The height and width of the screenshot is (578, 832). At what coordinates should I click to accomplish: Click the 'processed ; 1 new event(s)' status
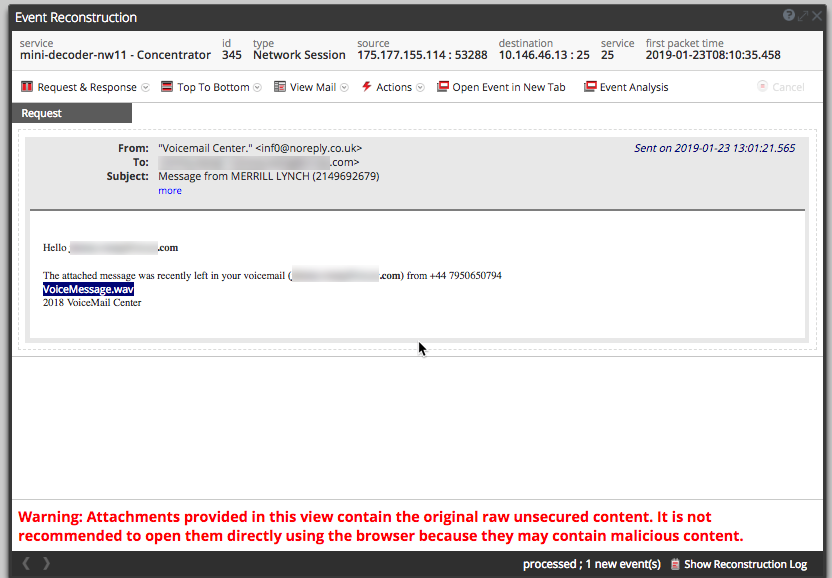(x=592, y=564)
